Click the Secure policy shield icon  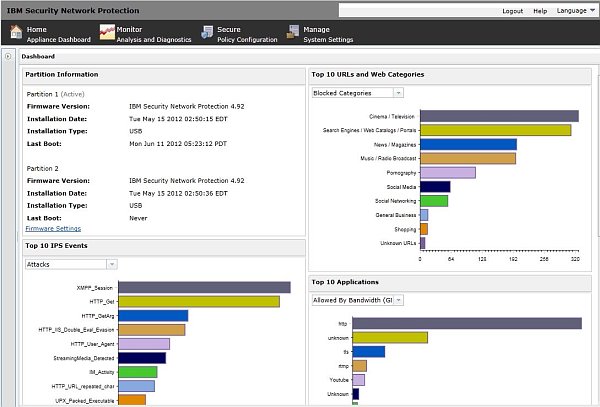tap(207, 33)
